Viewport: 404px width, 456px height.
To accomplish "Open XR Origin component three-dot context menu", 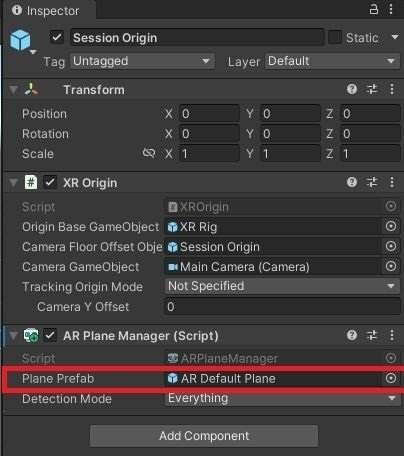I will 392,182.
